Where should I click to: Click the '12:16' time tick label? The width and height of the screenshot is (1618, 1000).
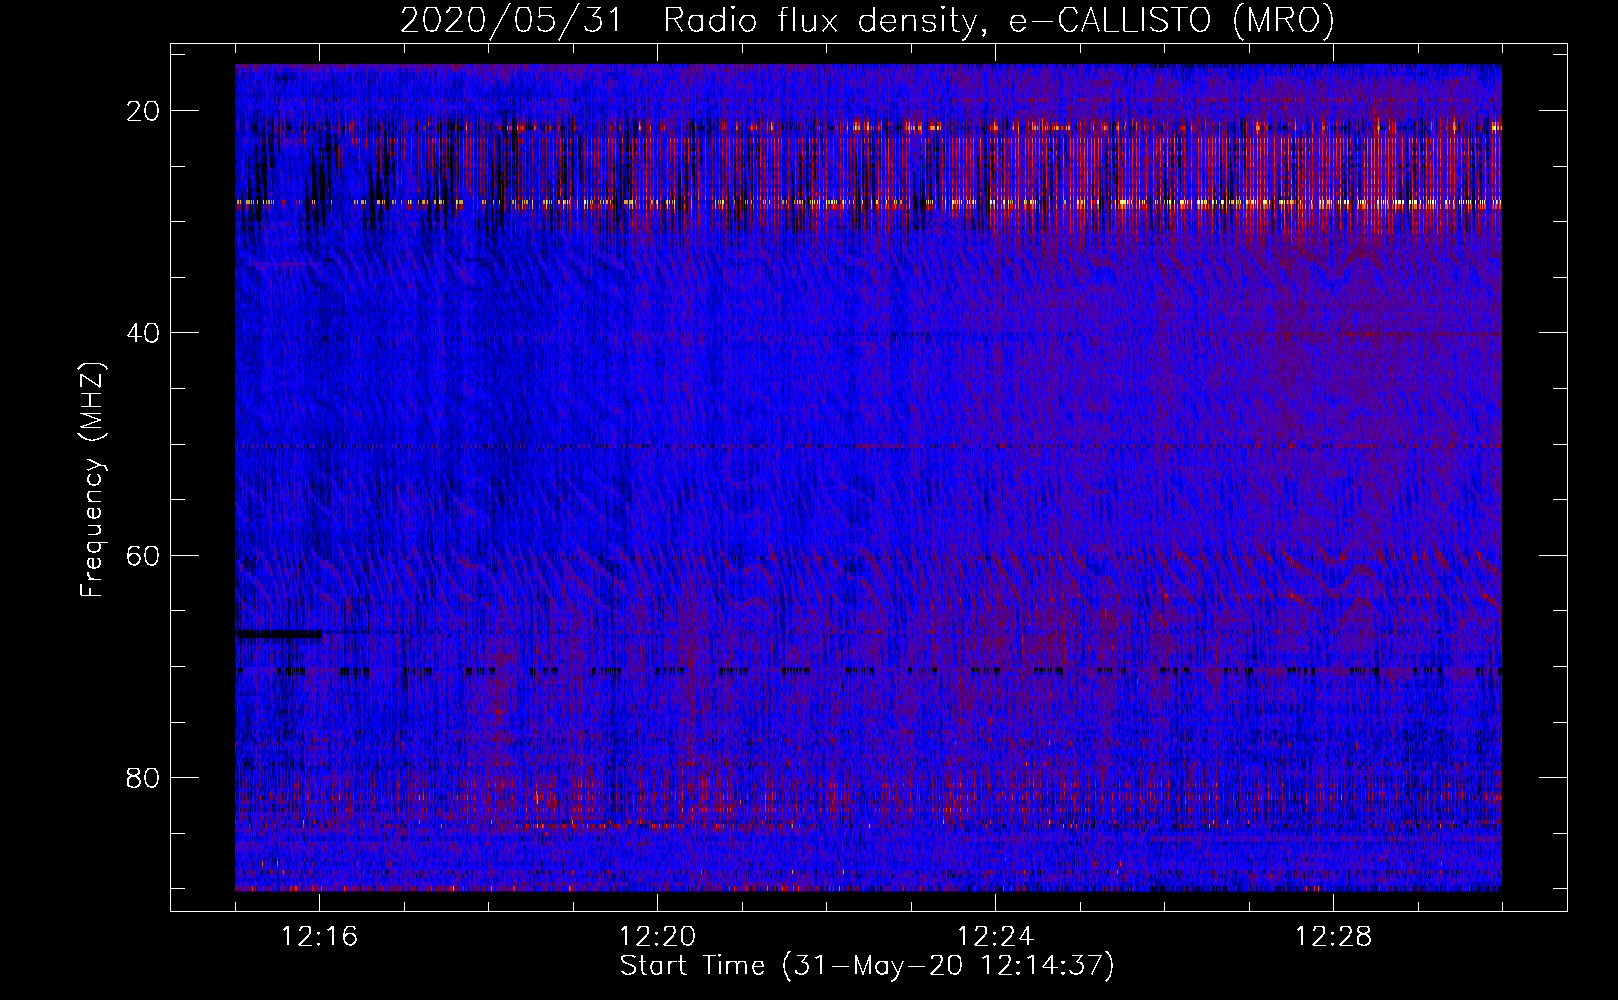coord(320,937)
